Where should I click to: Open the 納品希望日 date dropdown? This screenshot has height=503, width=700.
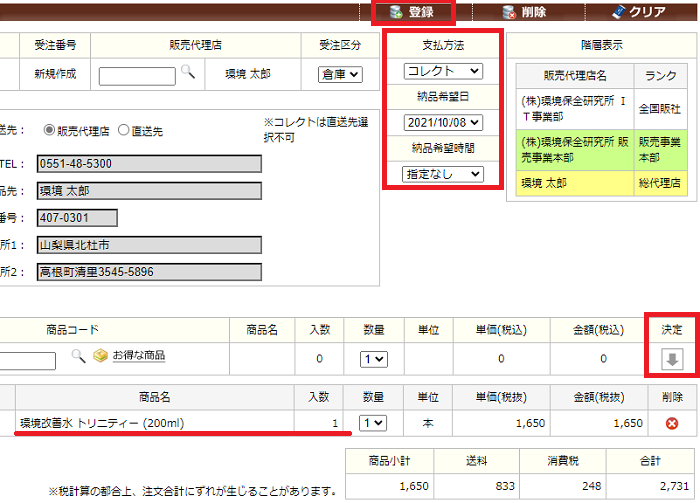[x=443, y=122]
